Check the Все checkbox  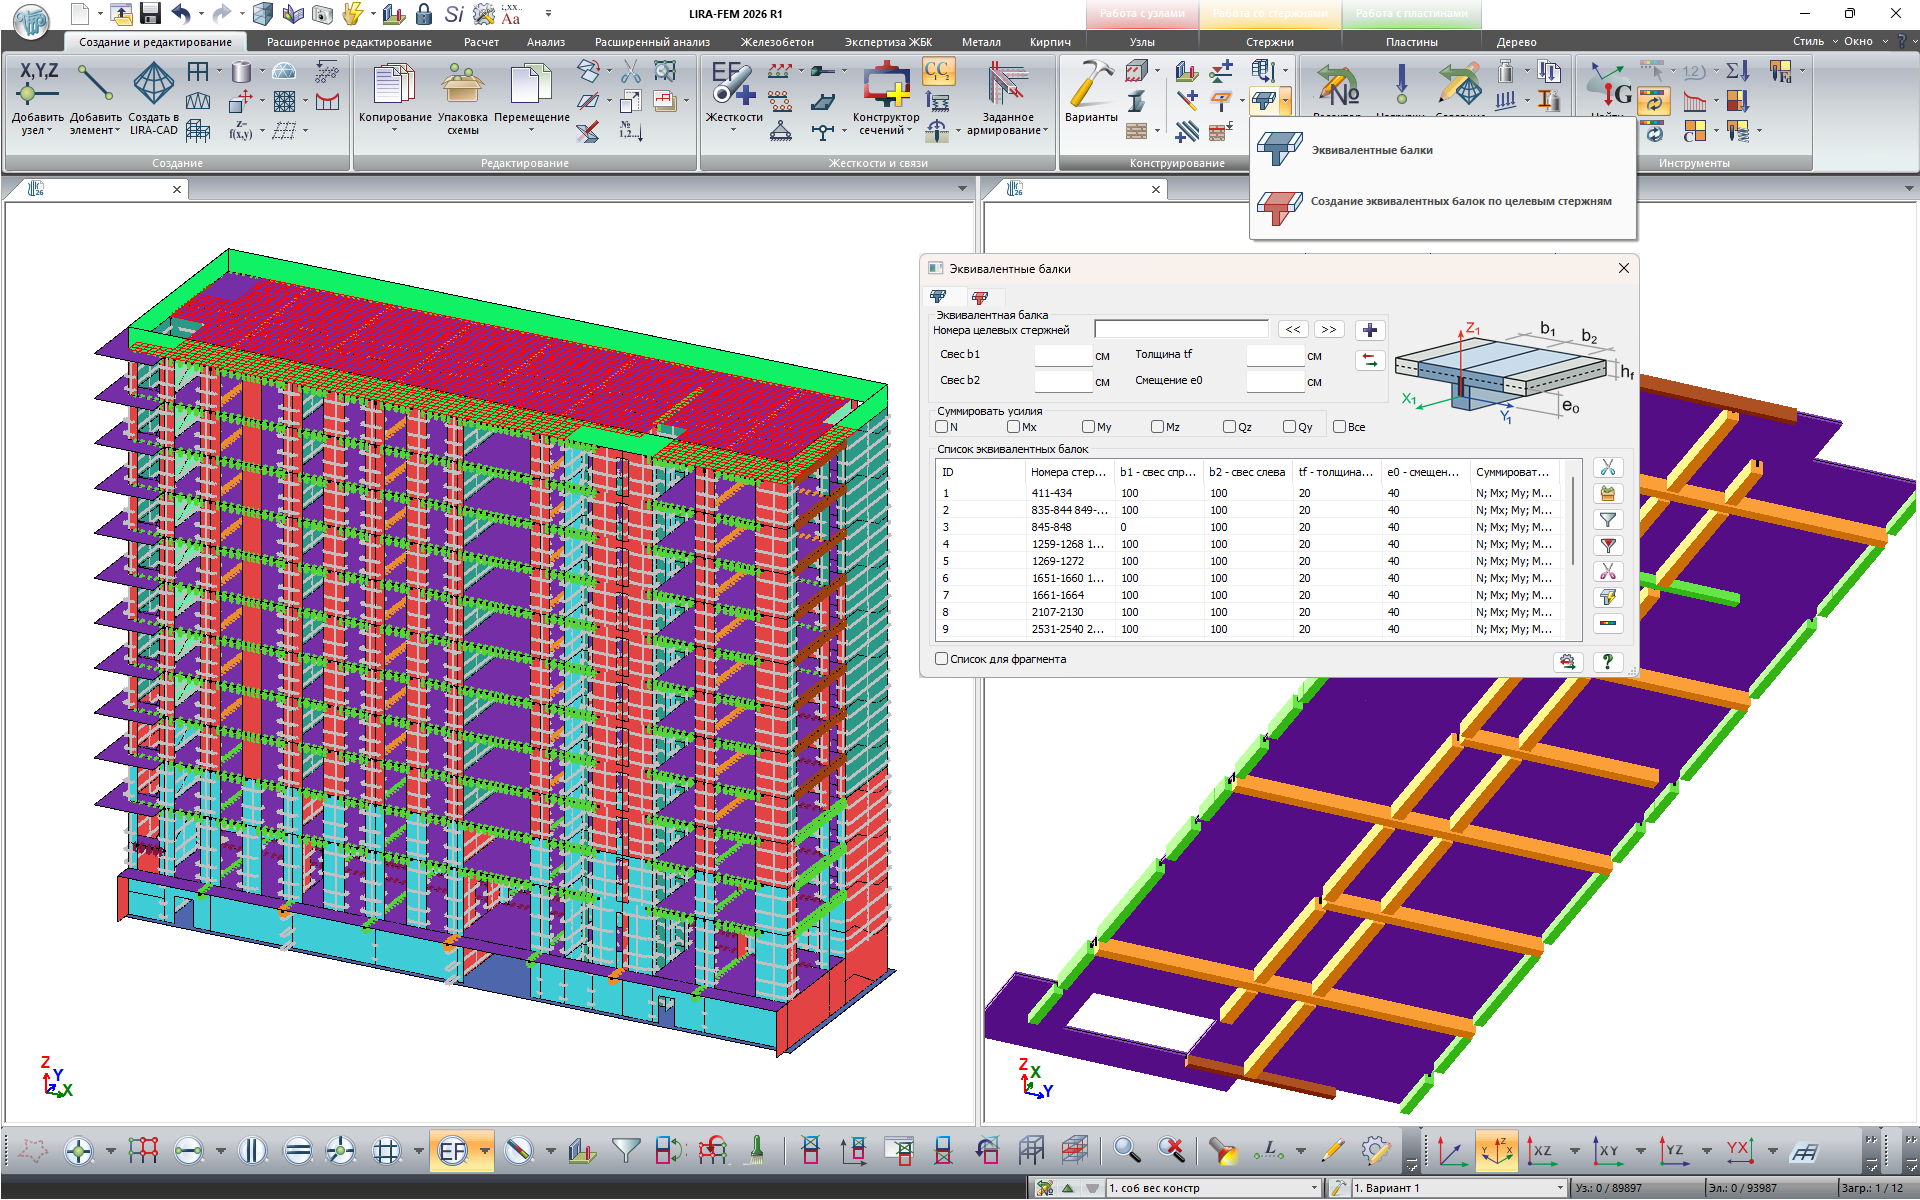(1340, 427)
